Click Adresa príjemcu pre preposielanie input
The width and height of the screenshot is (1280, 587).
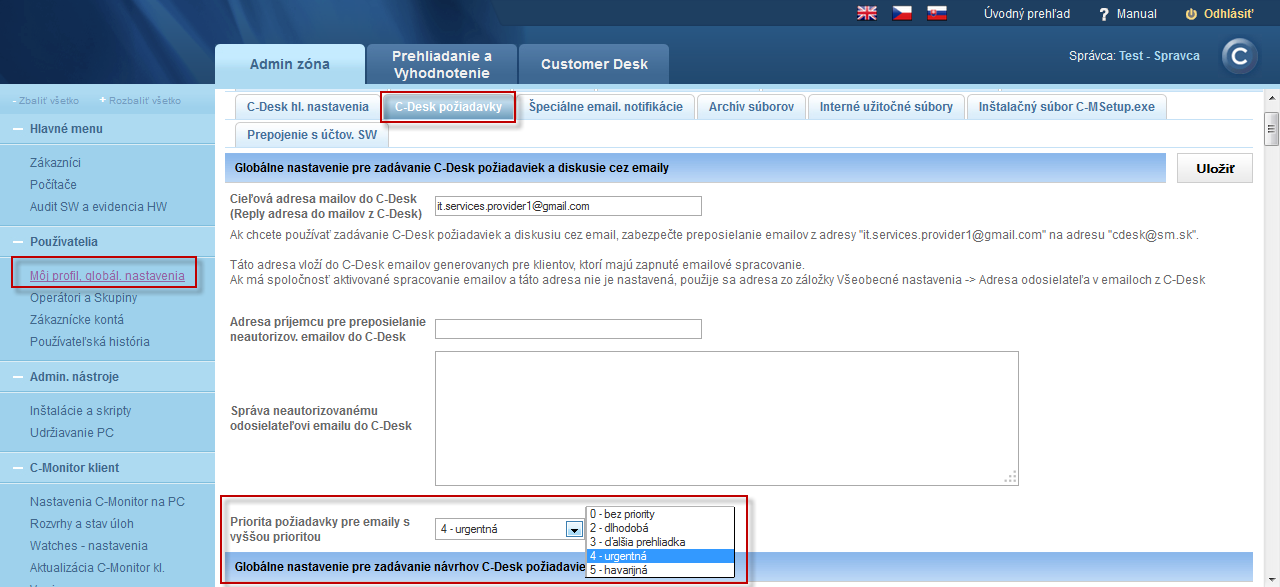click(x=568, y=329)
